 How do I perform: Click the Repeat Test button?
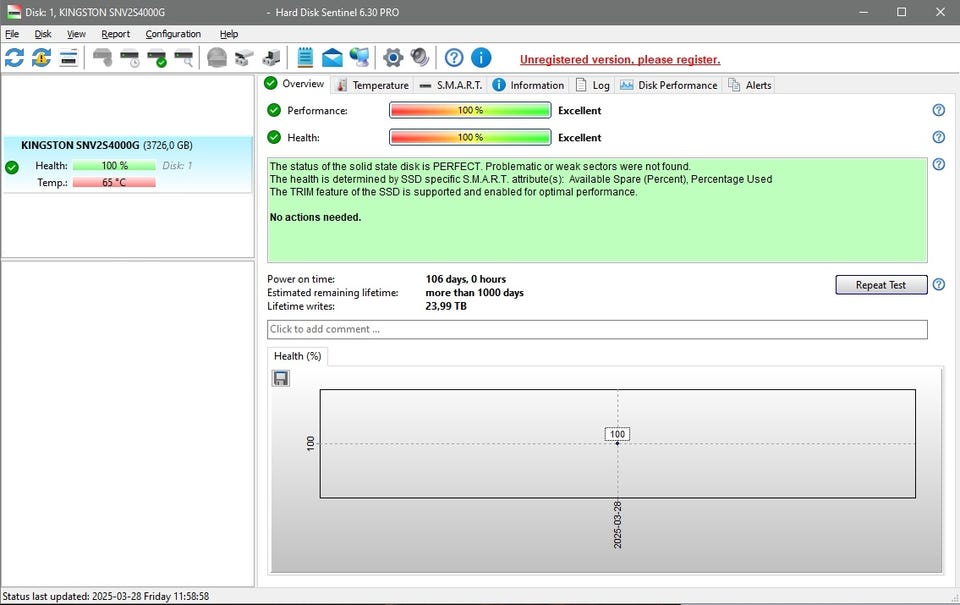click(x=881, y=285)
